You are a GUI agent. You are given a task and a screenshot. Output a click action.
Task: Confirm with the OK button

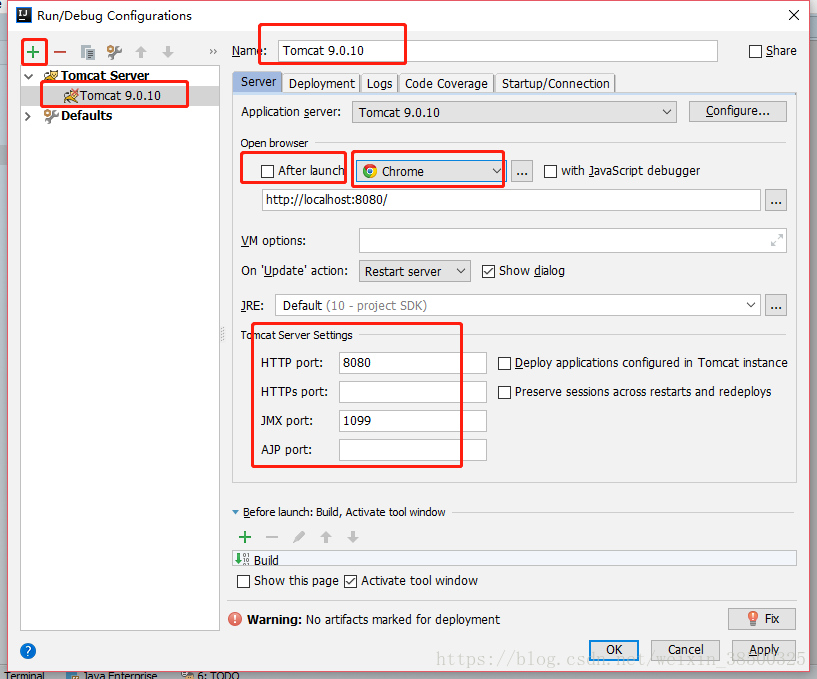[x=614, y=650]
